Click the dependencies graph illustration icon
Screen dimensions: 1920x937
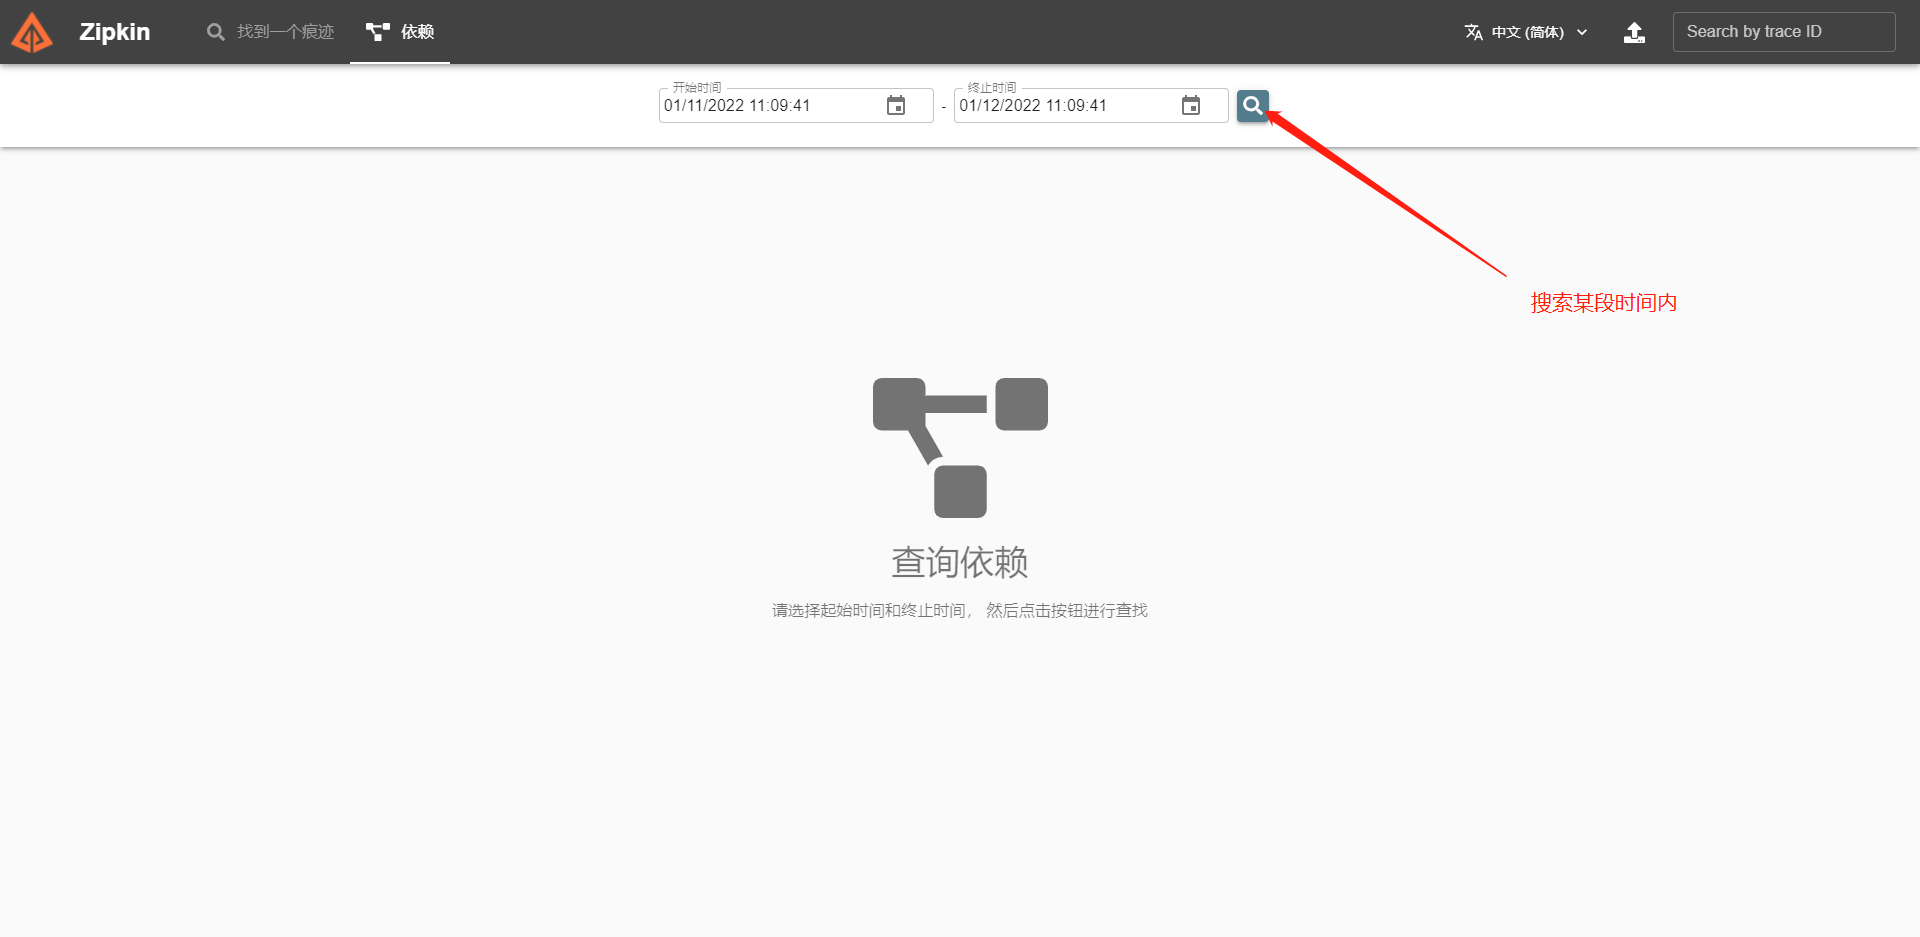960,447
